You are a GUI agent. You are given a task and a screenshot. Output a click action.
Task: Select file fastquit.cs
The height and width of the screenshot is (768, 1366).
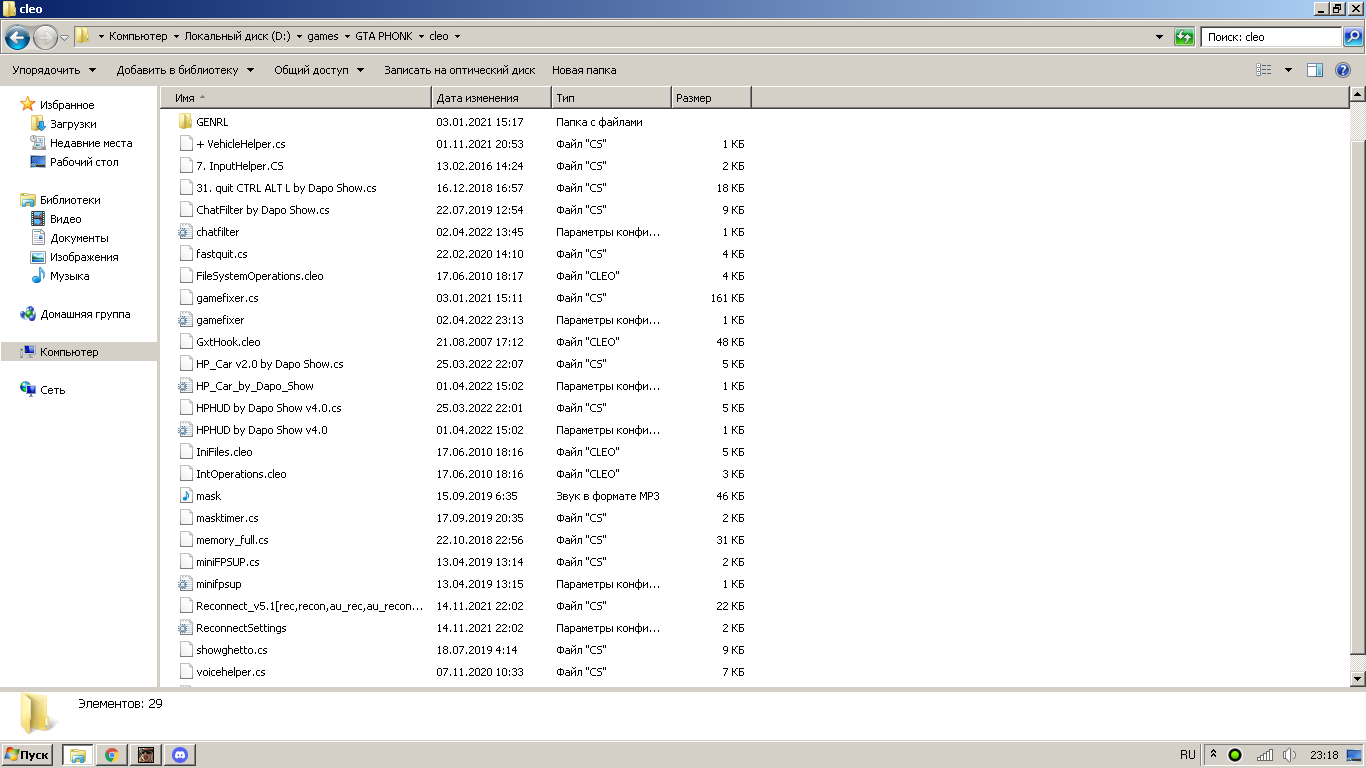pyautogui.click(x=222, y=254)
